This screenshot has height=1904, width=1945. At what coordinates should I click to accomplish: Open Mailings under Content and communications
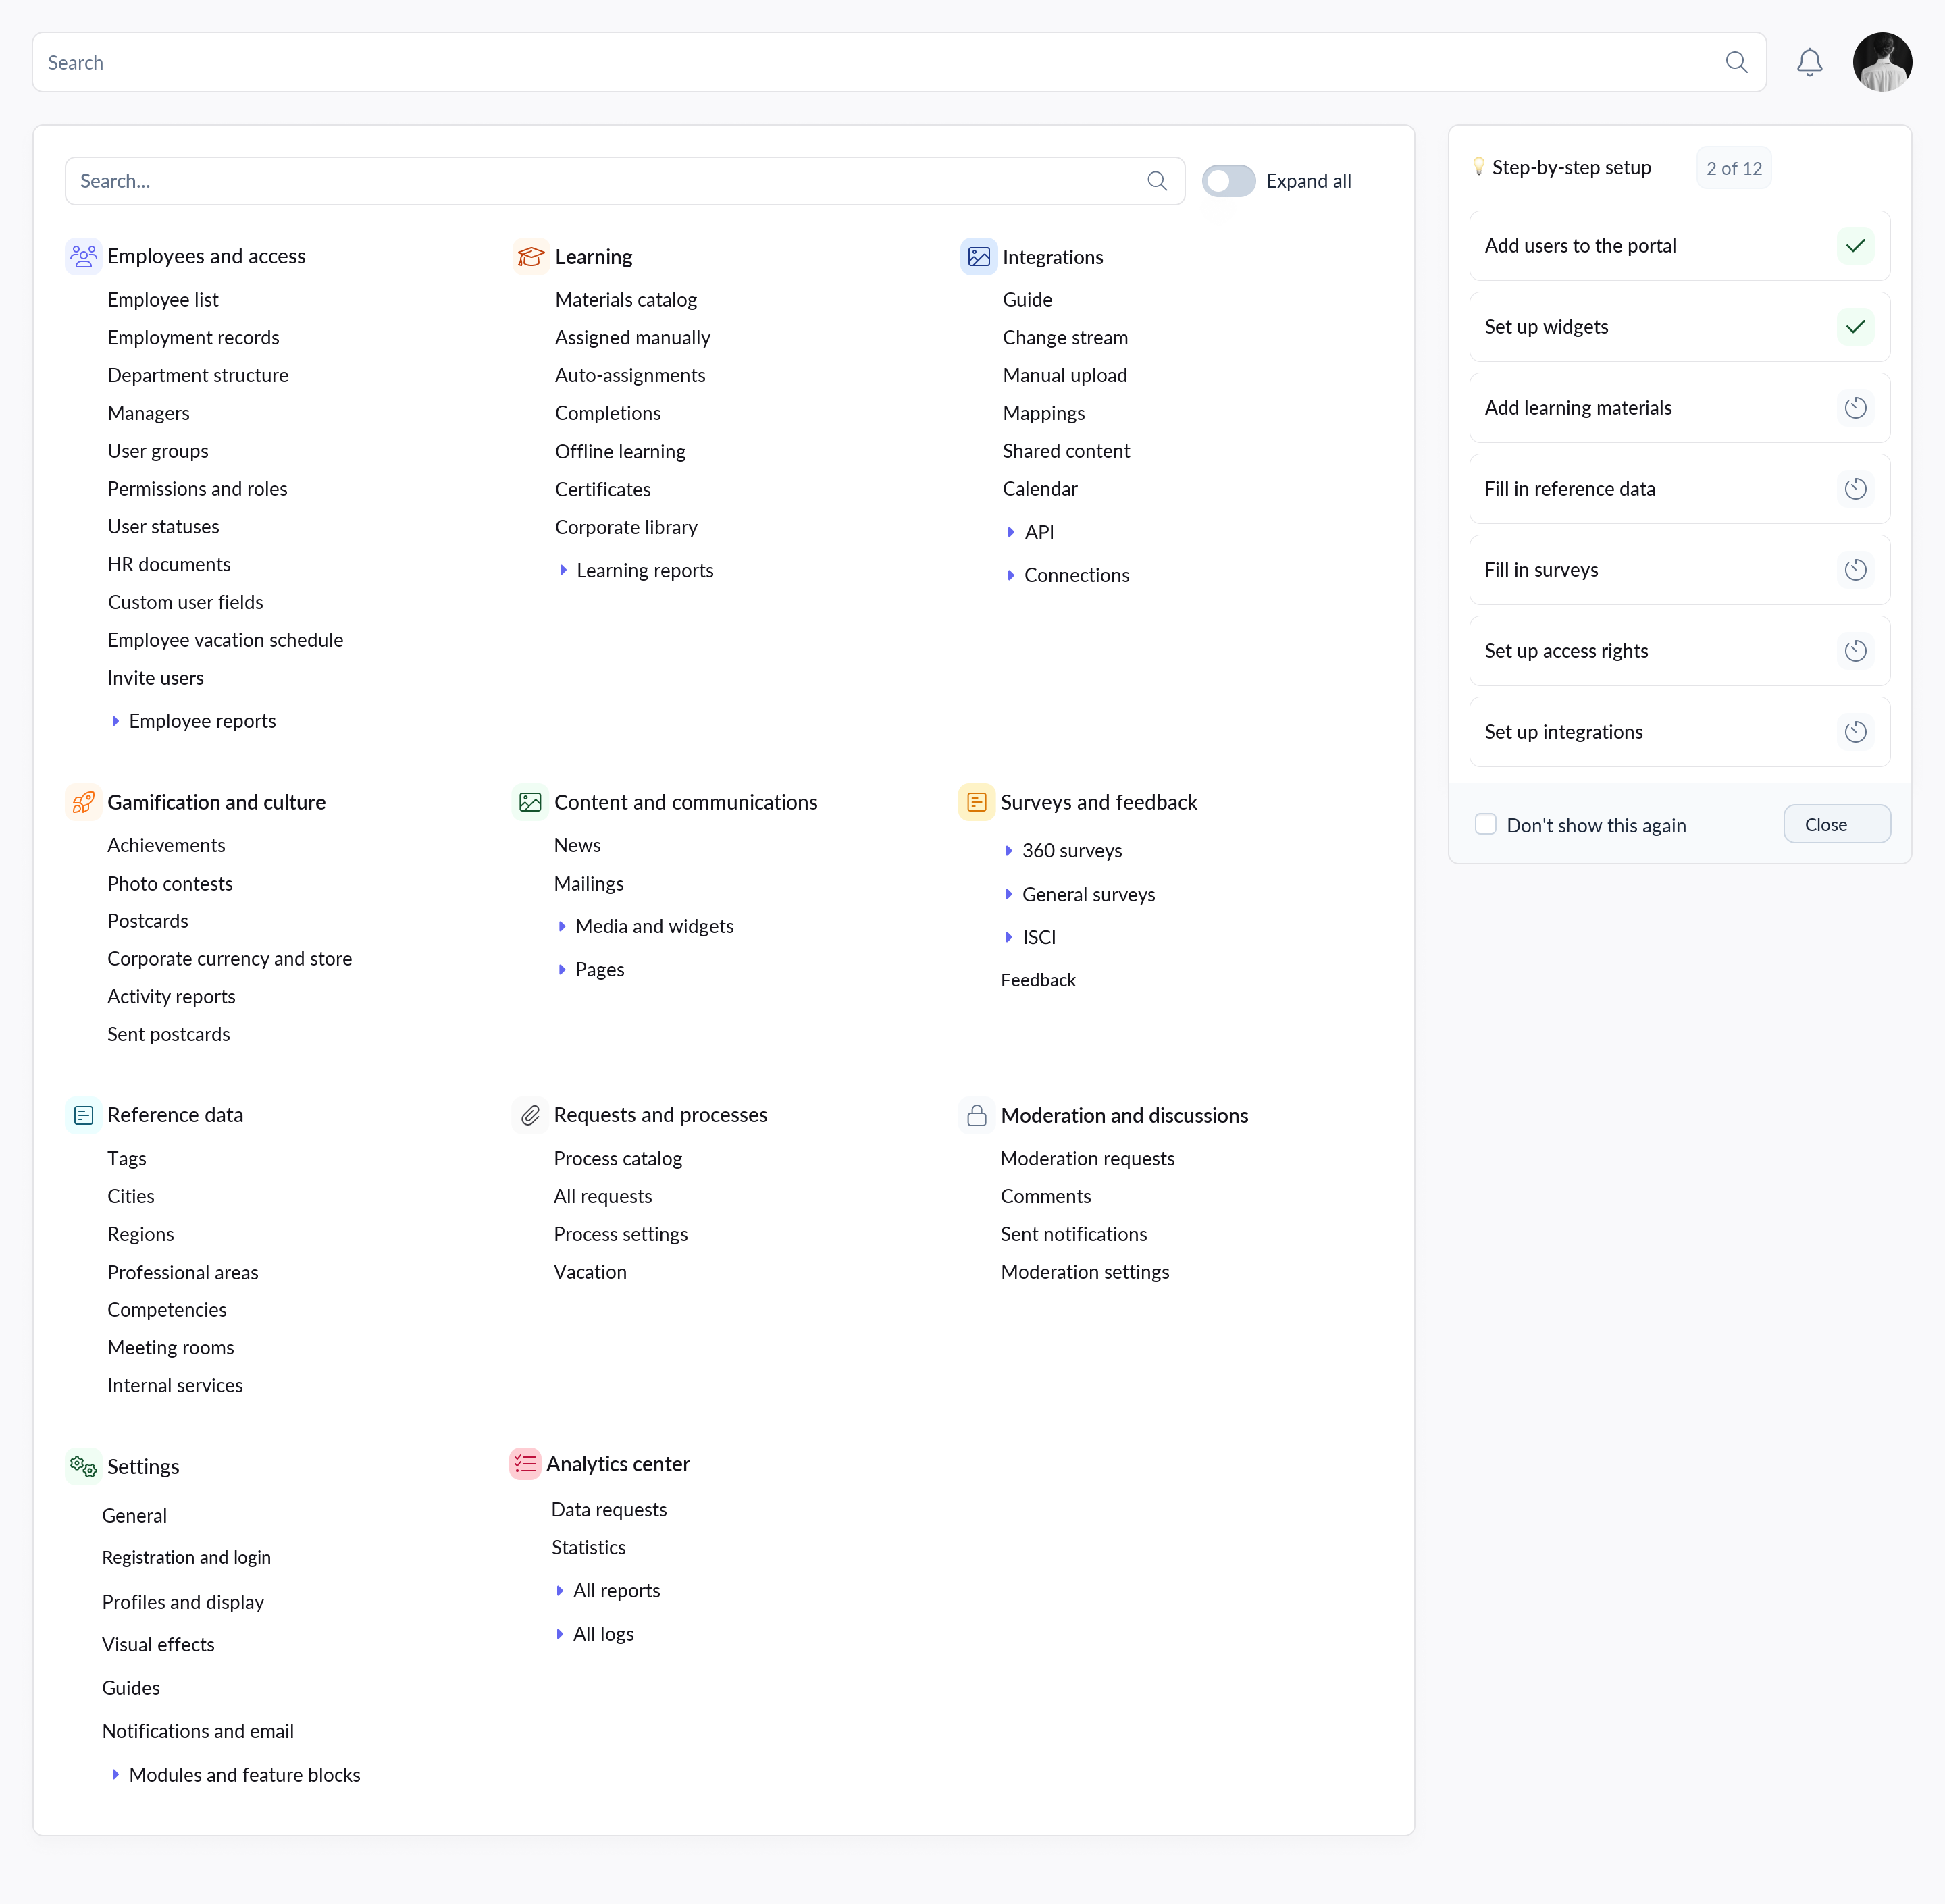tap(589, 884)
